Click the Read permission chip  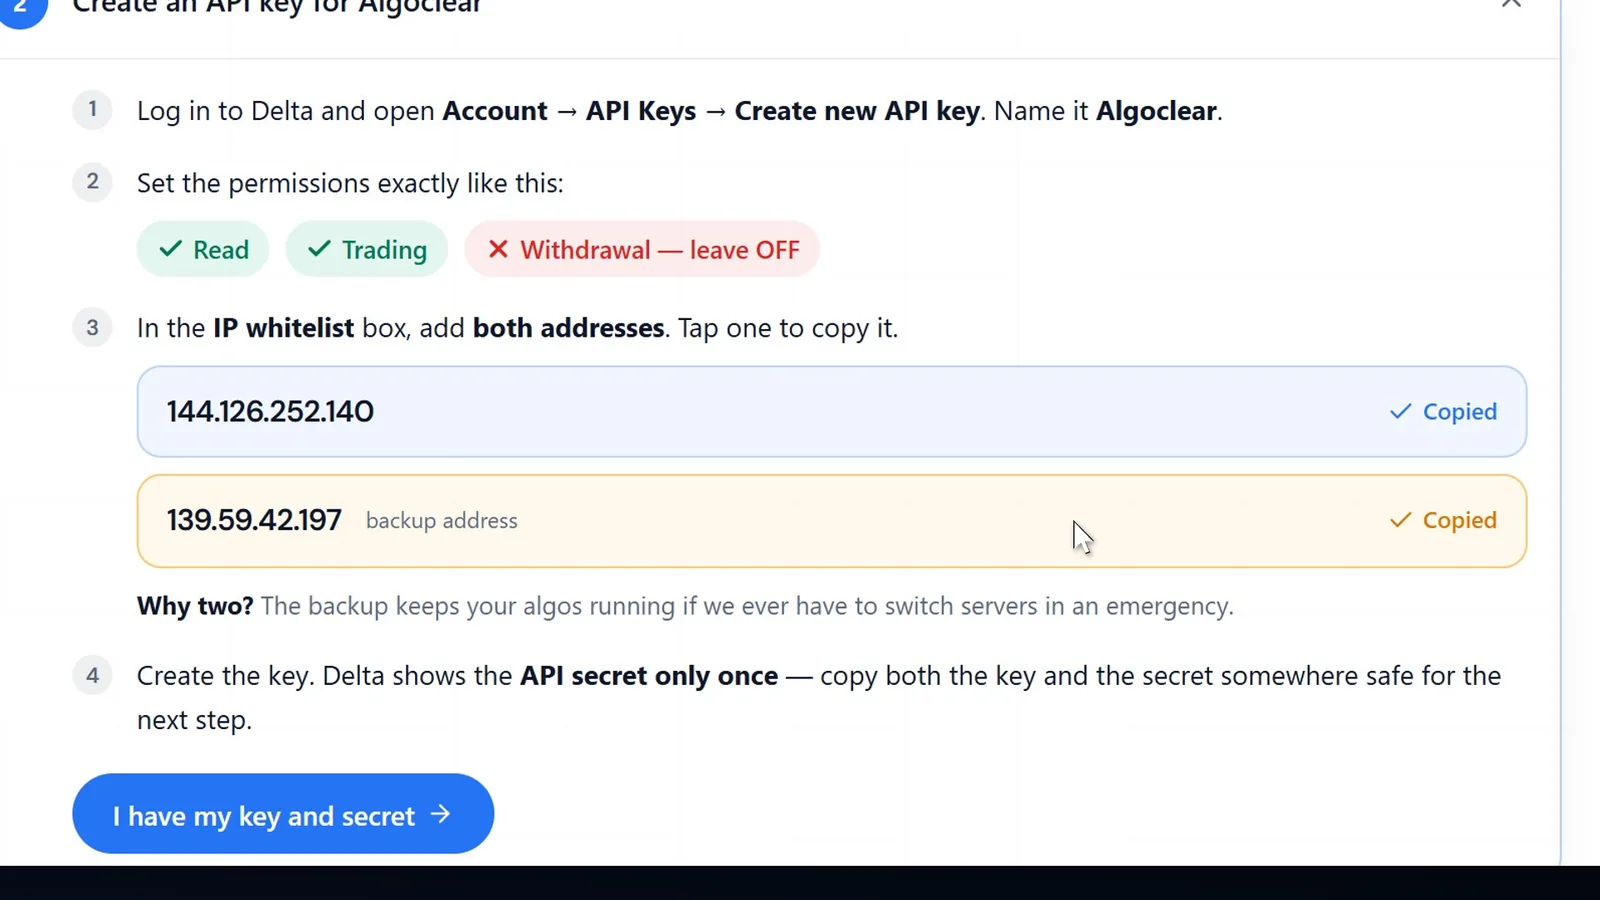pos(203,249)
